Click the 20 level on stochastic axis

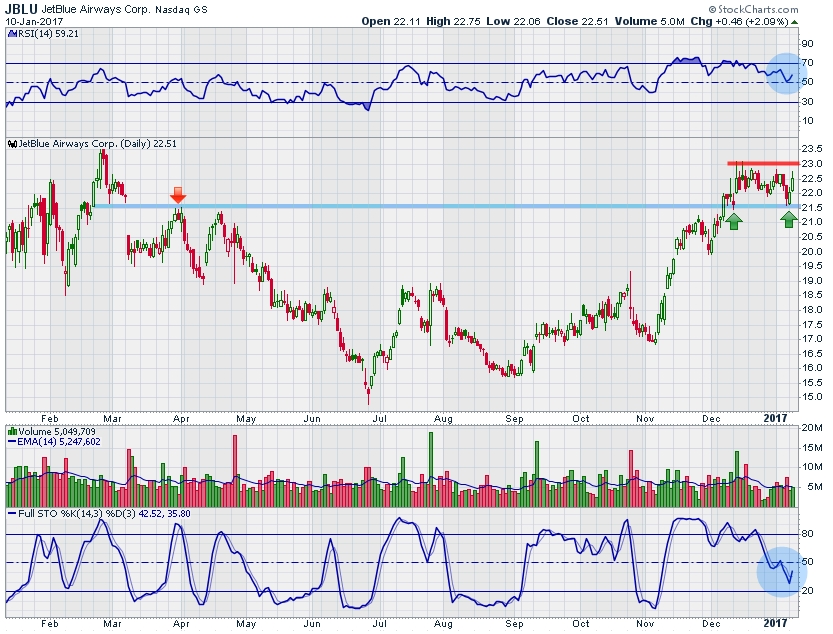pyautogui.click(x=808, y=590)
